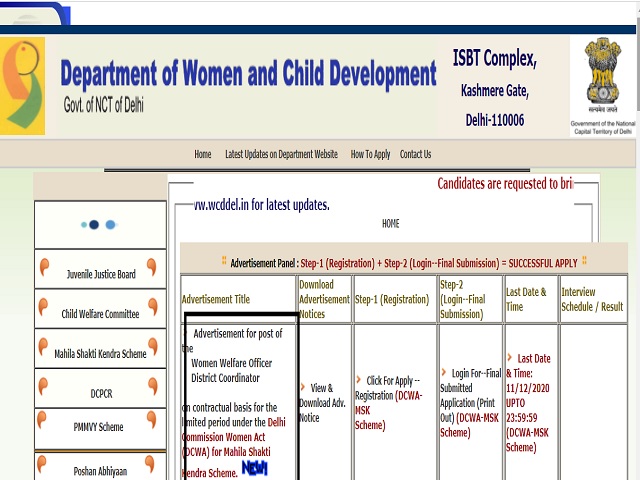Select the small left slider dot
The image size is (640, 480).
[x=84, y=224]
